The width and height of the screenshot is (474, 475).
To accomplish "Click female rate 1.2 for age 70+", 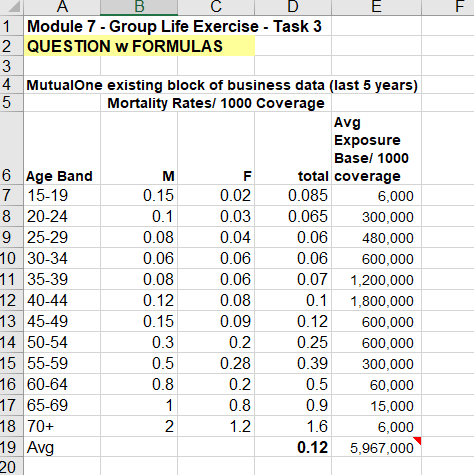I will (x=216, y=426).
